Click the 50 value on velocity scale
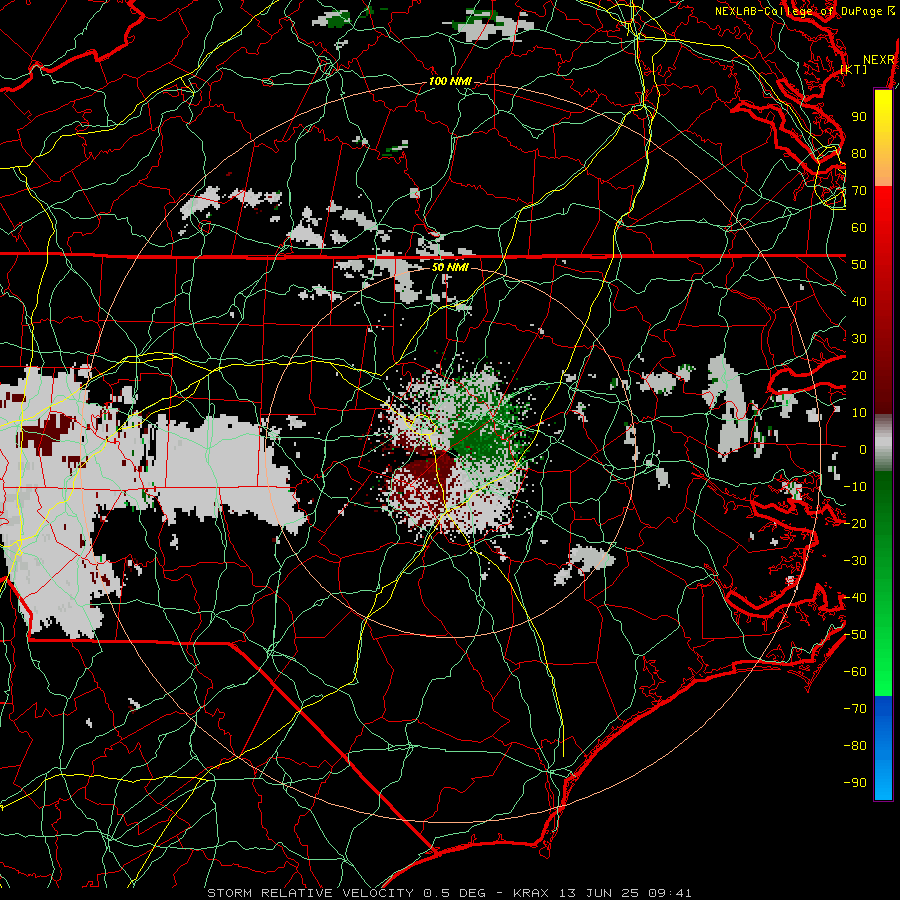 tap(859, 265)
